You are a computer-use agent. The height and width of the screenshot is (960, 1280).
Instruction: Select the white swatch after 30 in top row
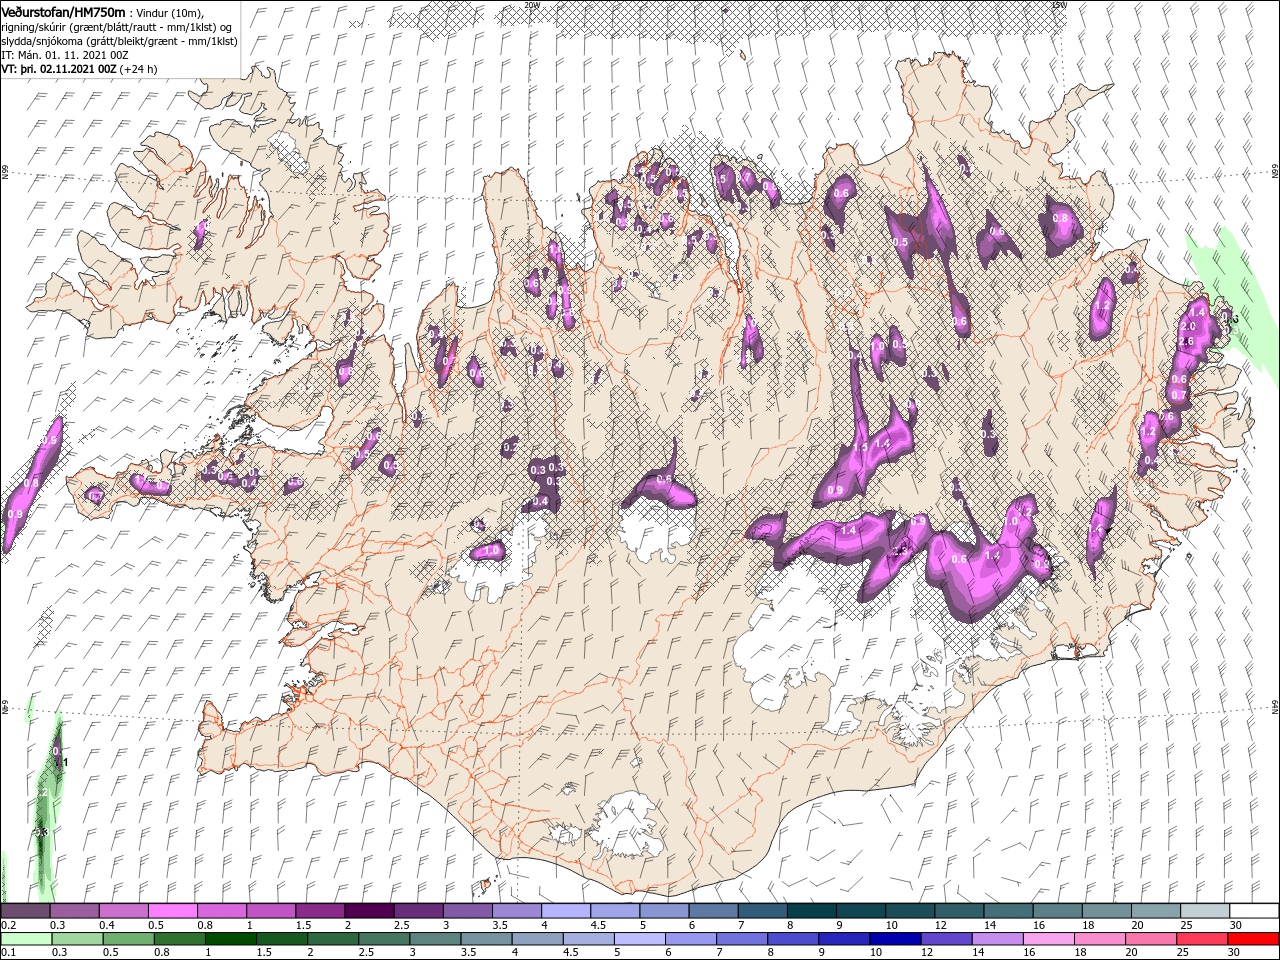(1254, 911)
